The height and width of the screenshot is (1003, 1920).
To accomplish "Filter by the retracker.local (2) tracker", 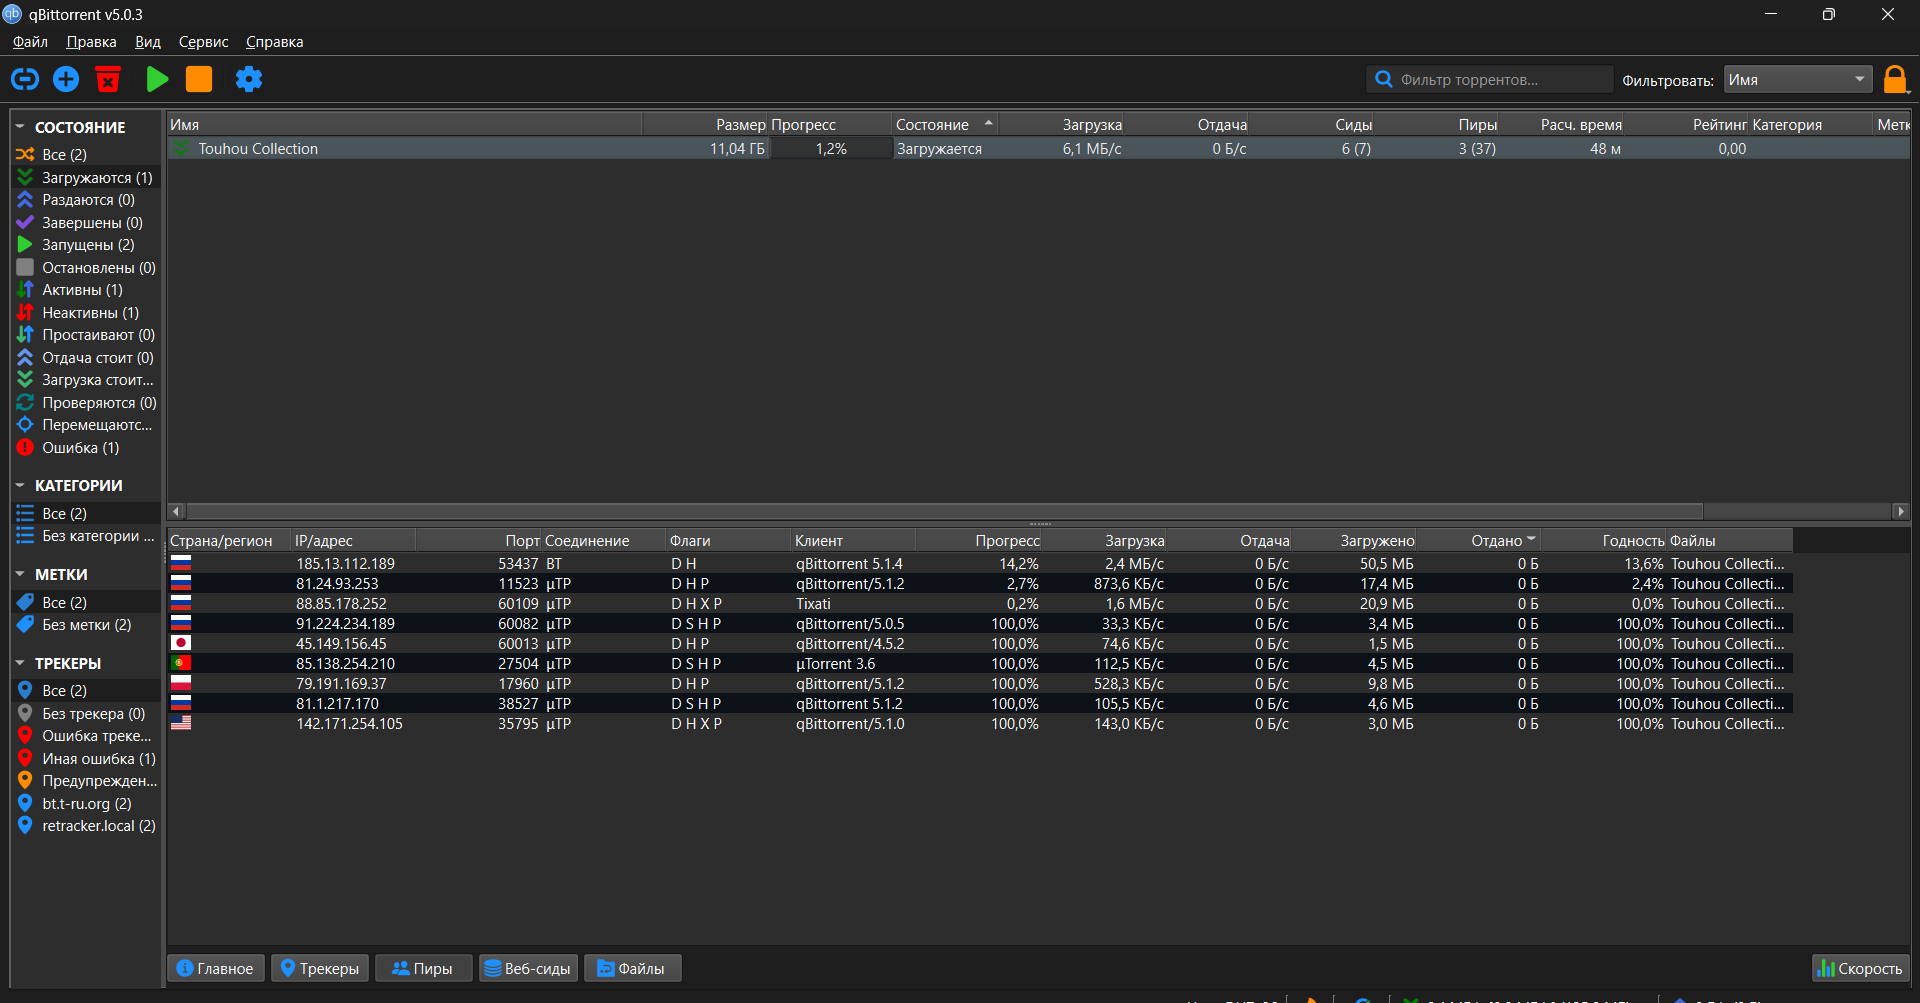I will 85,826.
